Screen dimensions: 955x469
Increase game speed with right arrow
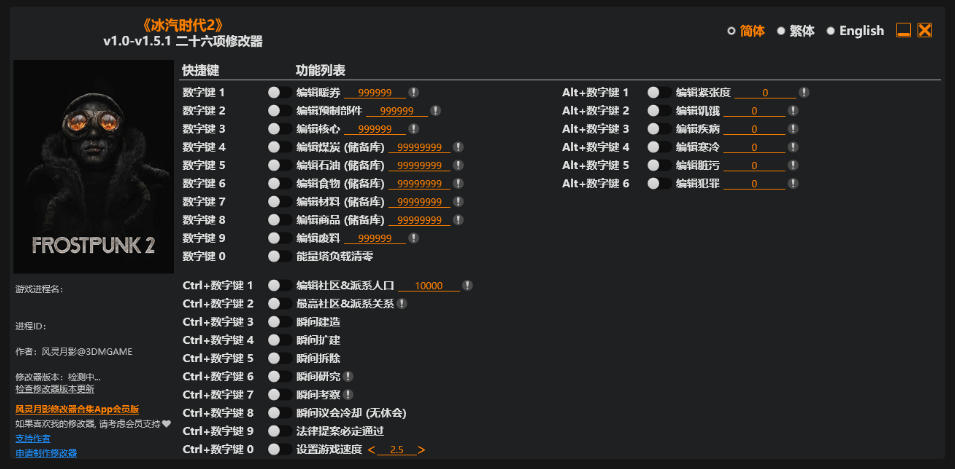(x=421, y=450)
